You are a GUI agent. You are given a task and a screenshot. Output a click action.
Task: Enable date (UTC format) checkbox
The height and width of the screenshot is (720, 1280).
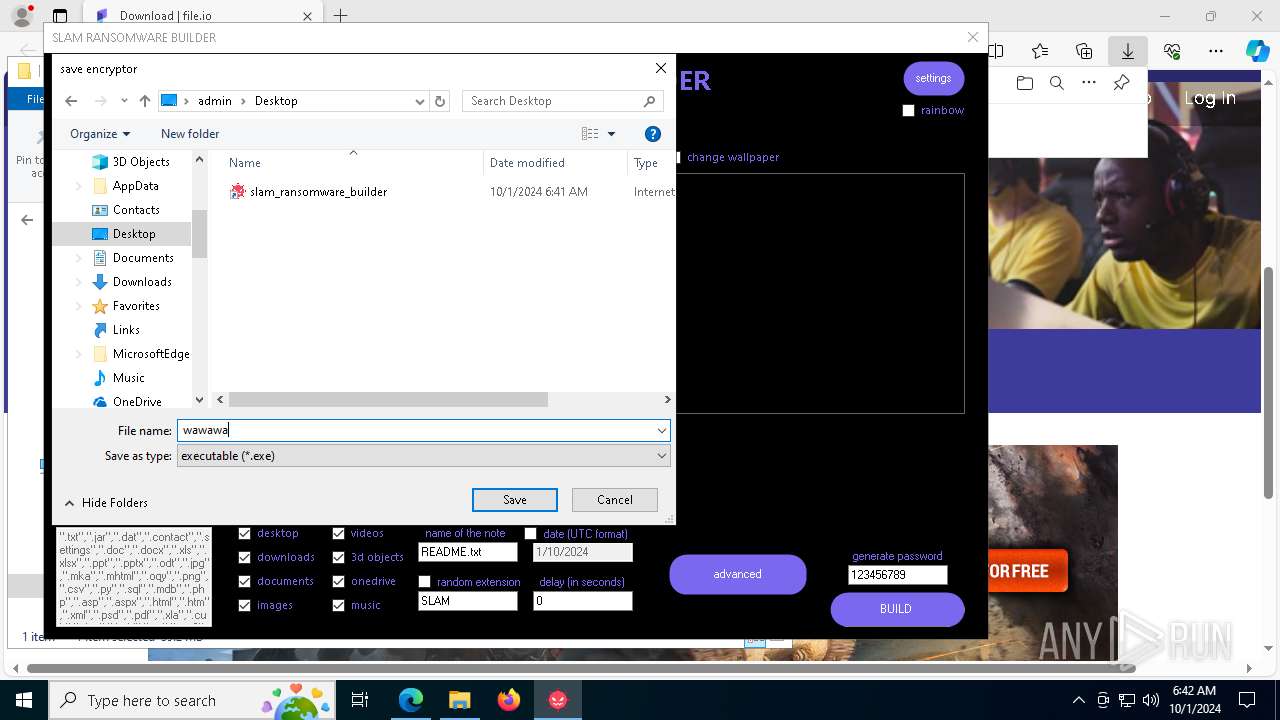530,534
